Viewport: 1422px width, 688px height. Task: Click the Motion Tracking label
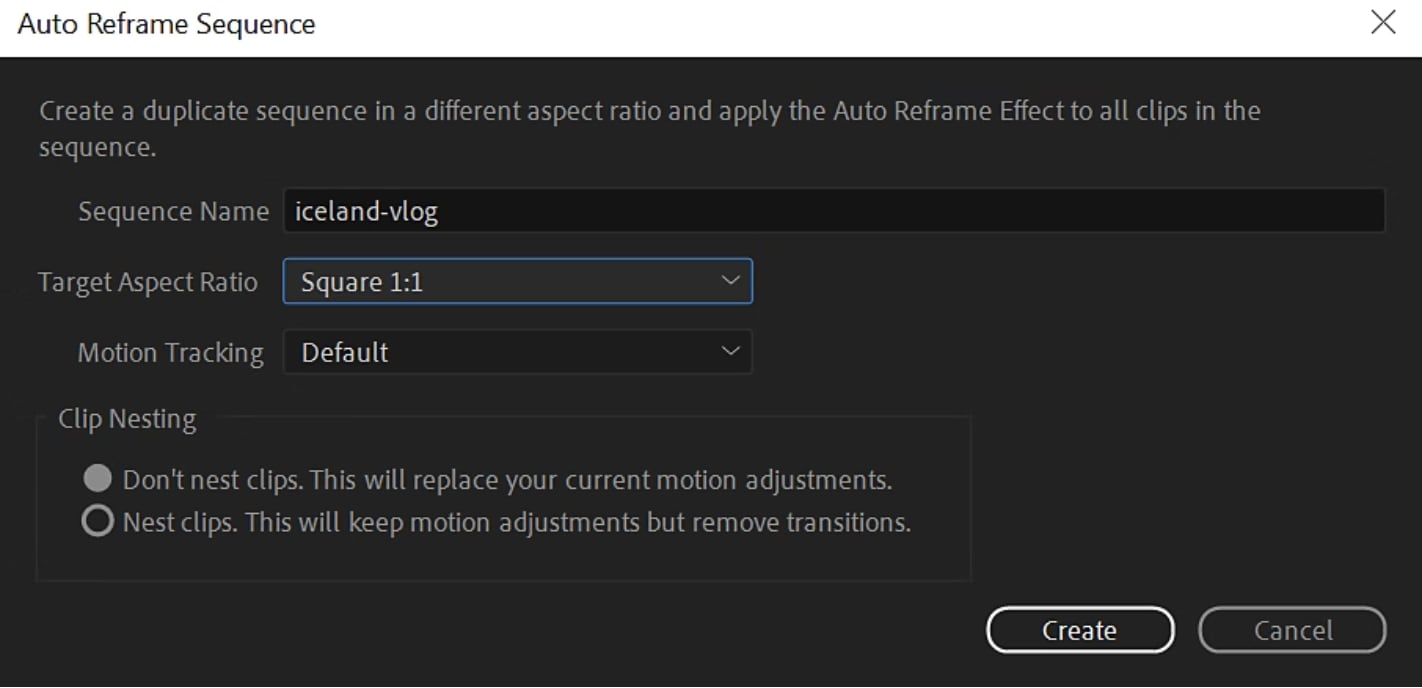point(170,352)
